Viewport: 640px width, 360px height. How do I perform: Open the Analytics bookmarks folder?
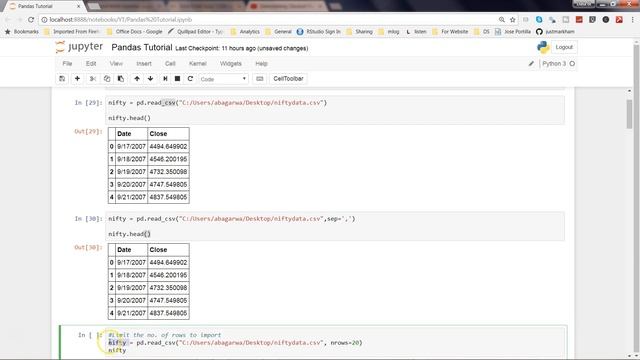pos(245,31)
